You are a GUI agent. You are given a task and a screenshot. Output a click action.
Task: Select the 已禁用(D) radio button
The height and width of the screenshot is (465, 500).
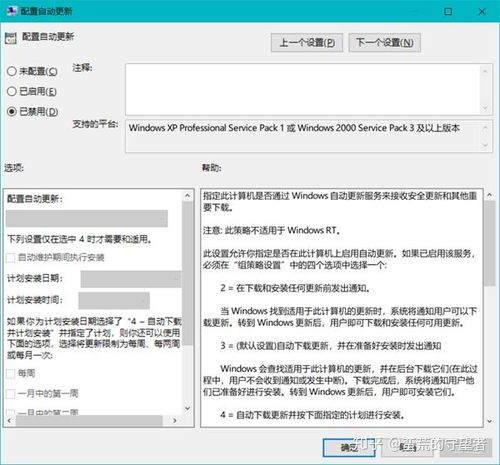(x=12, y=111)
